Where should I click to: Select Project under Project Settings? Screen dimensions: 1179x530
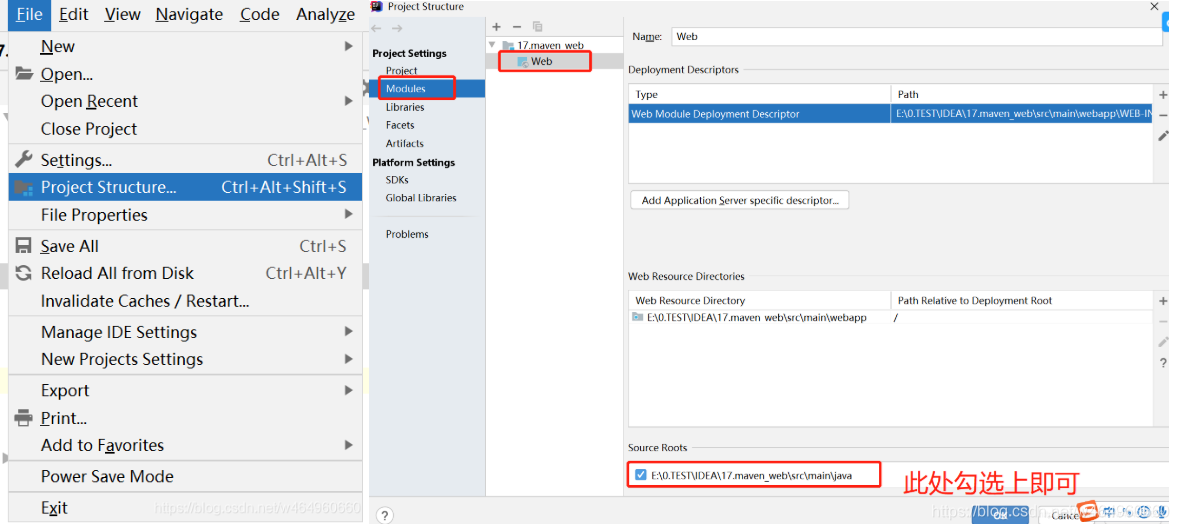click(x=402, y=71)
